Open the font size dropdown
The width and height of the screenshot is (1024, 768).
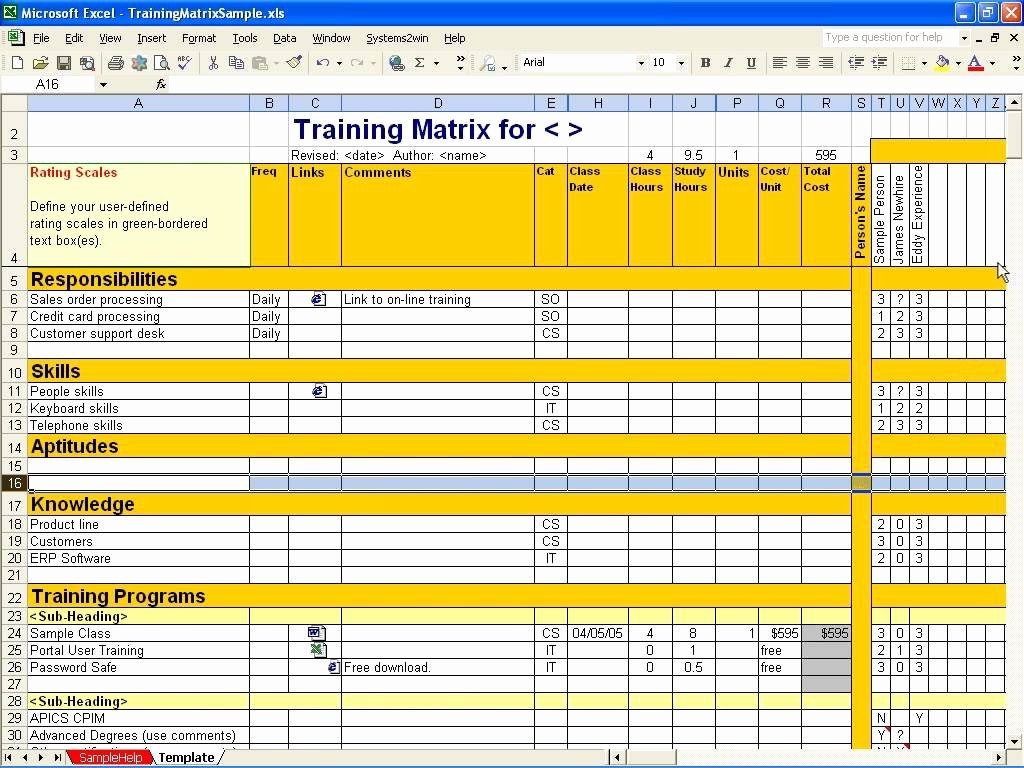point(682,63)
